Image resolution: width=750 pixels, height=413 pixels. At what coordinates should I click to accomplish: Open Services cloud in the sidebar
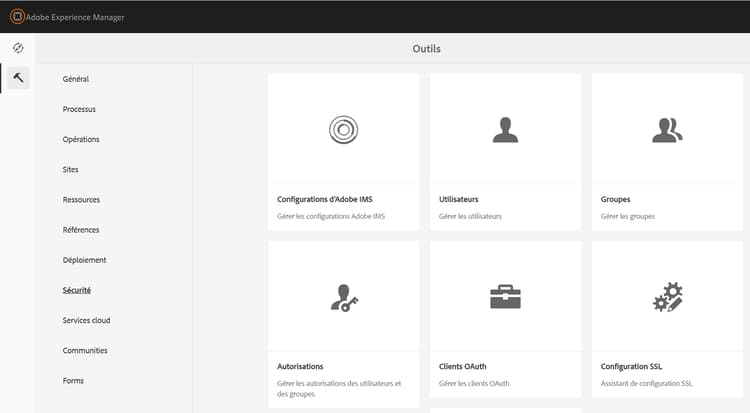coord(86,320)
